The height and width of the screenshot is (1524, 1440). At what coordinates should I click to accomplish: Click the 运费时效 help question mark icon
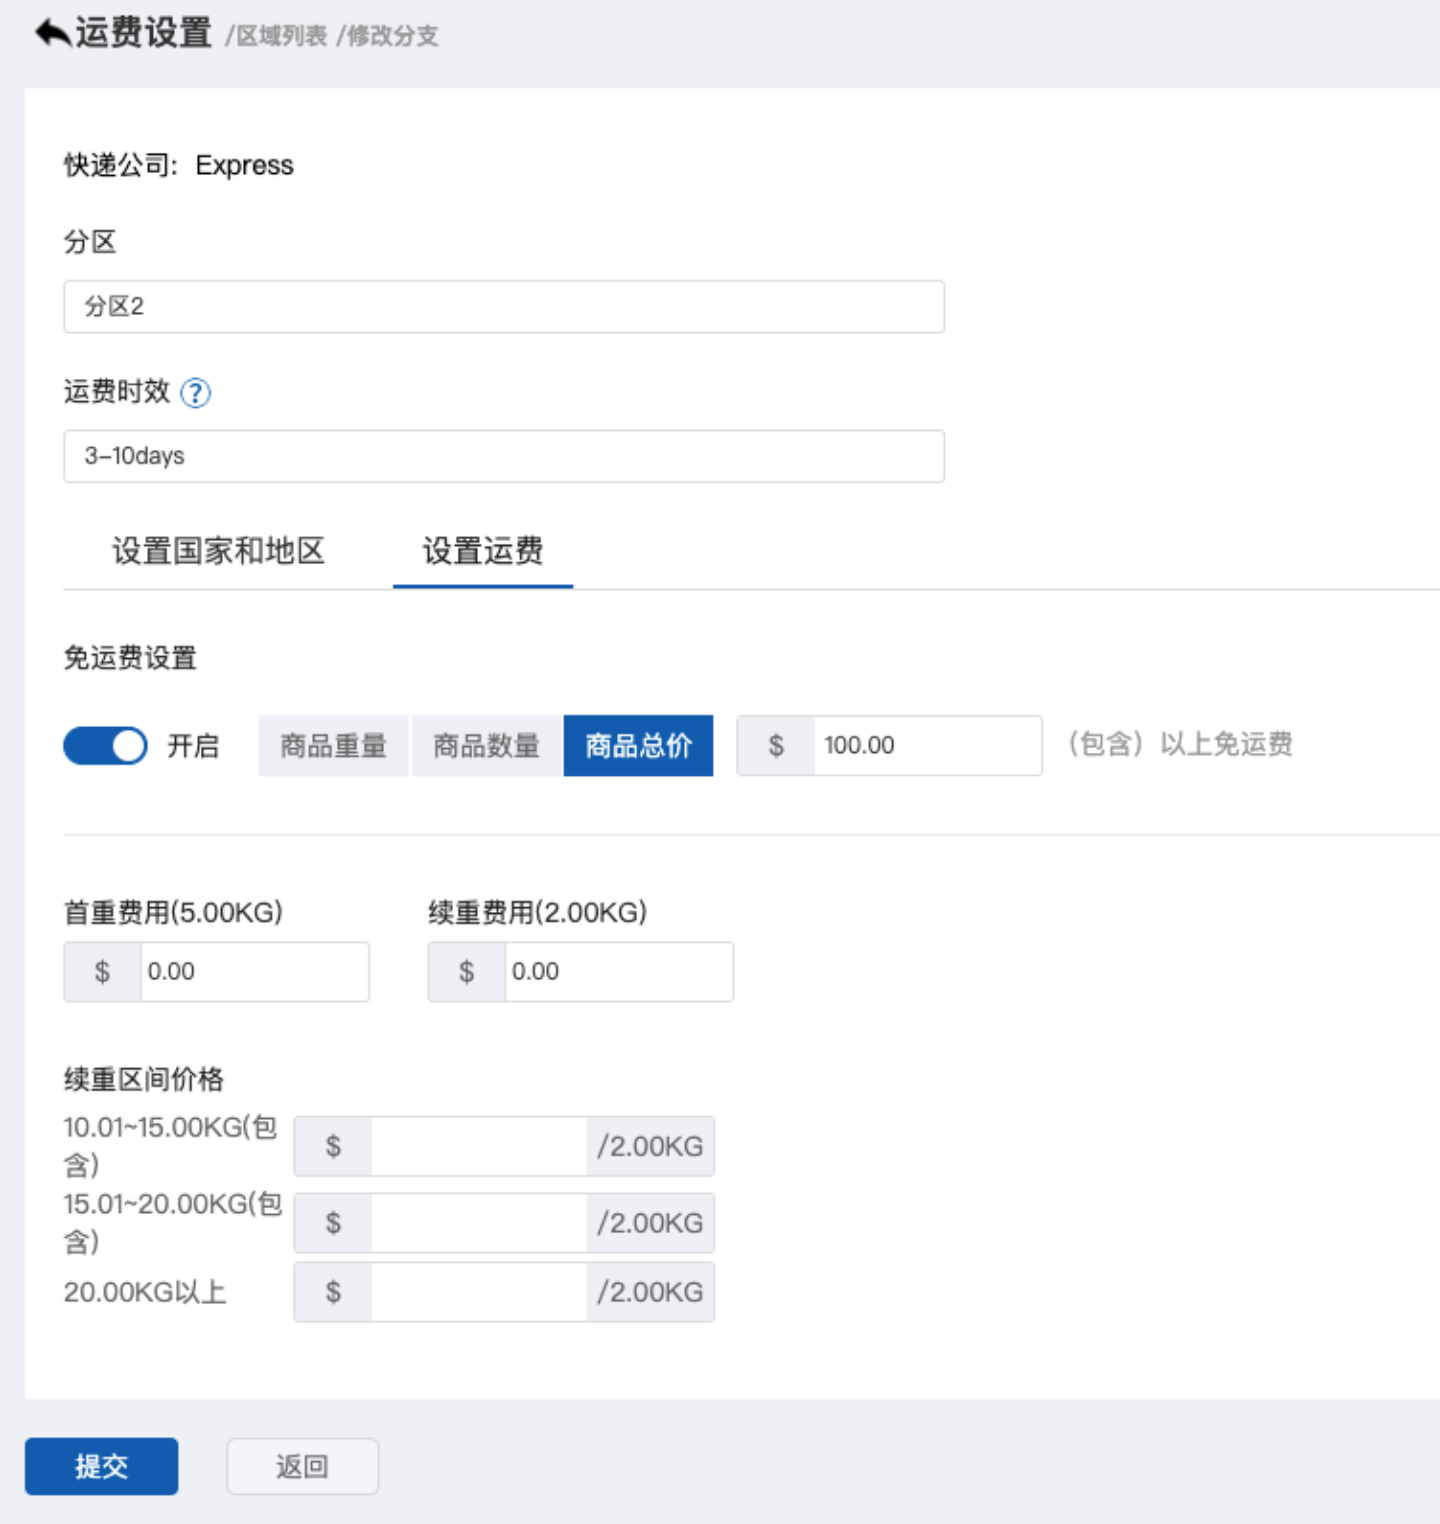click(x=195, y=393)
